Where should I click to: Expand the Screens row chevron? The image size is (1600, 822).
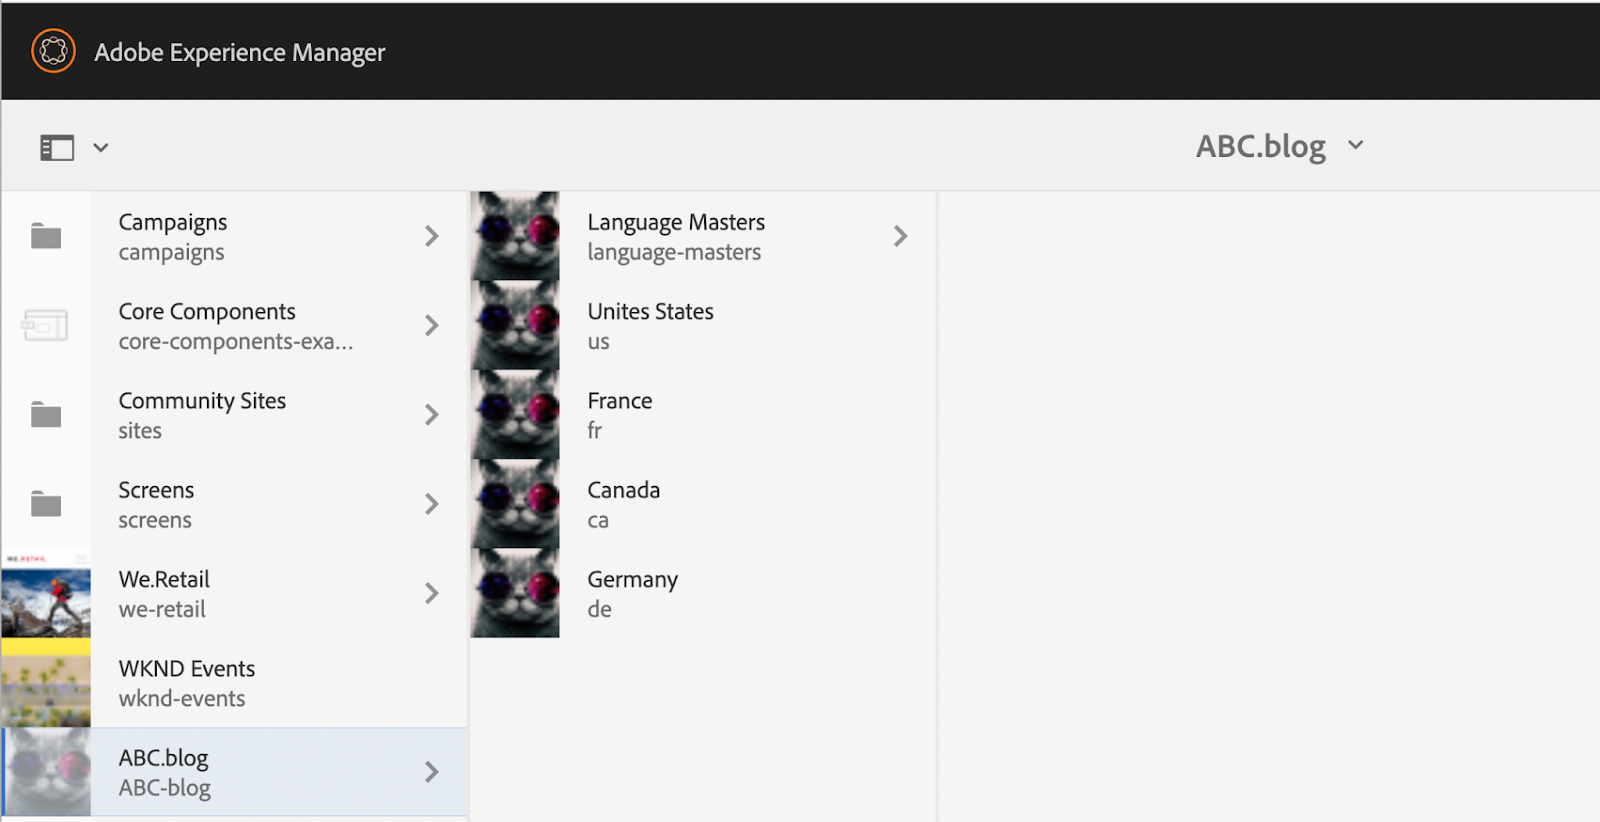tap(431, 504)
